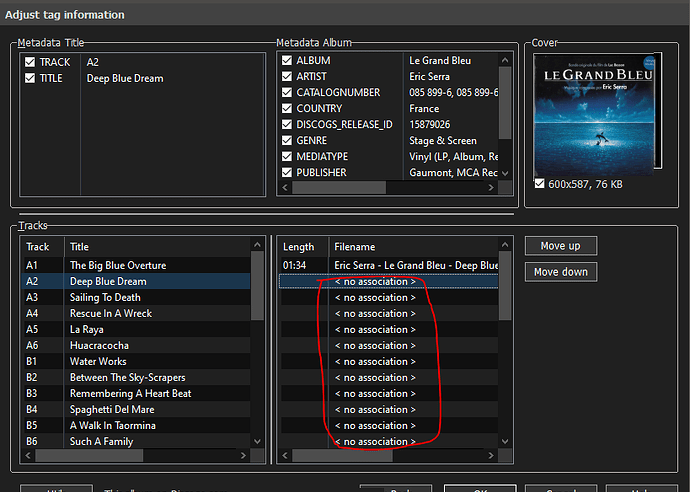
Task: Sort by the Filename column header
Action: pos(414,247)
